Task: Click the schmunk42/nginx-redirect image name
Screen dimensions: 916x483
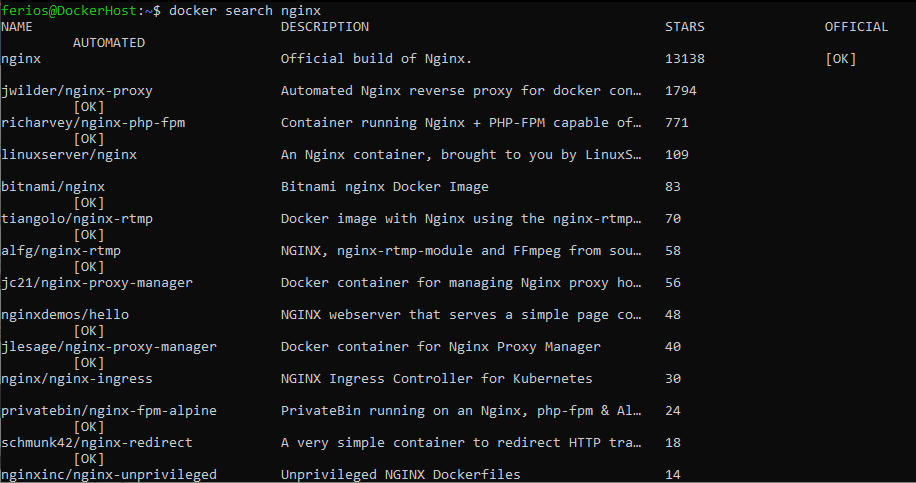Action: tap(97, 443)
